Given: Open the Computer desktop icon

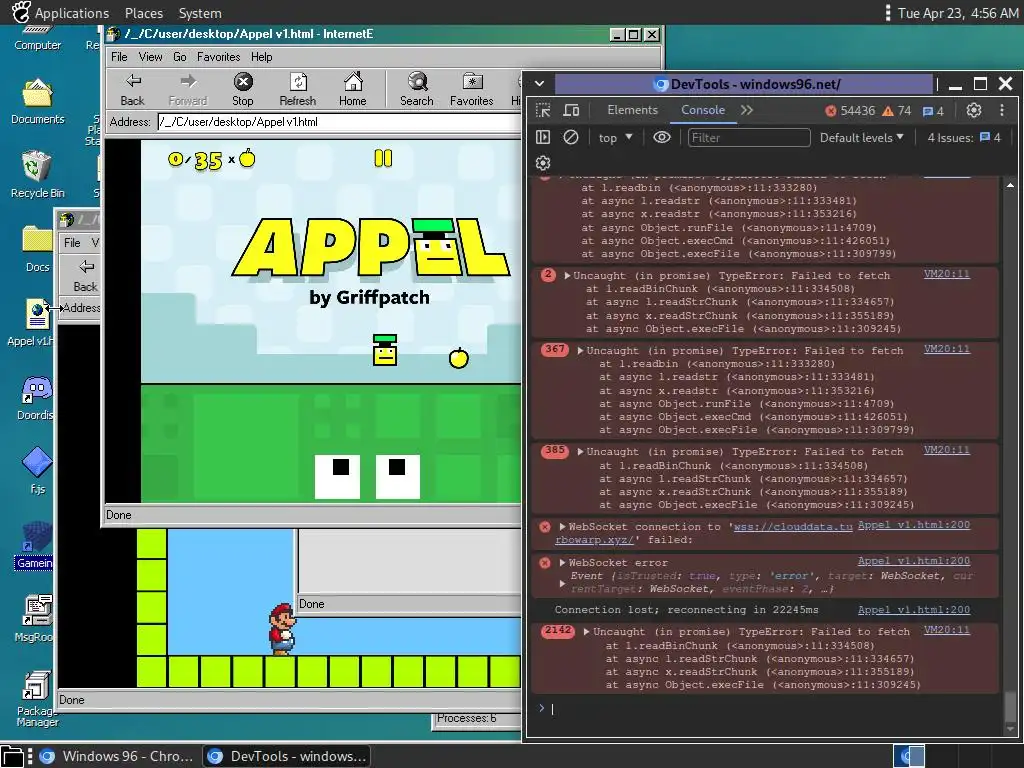Looking at the screenshot, I should [37, 39].
